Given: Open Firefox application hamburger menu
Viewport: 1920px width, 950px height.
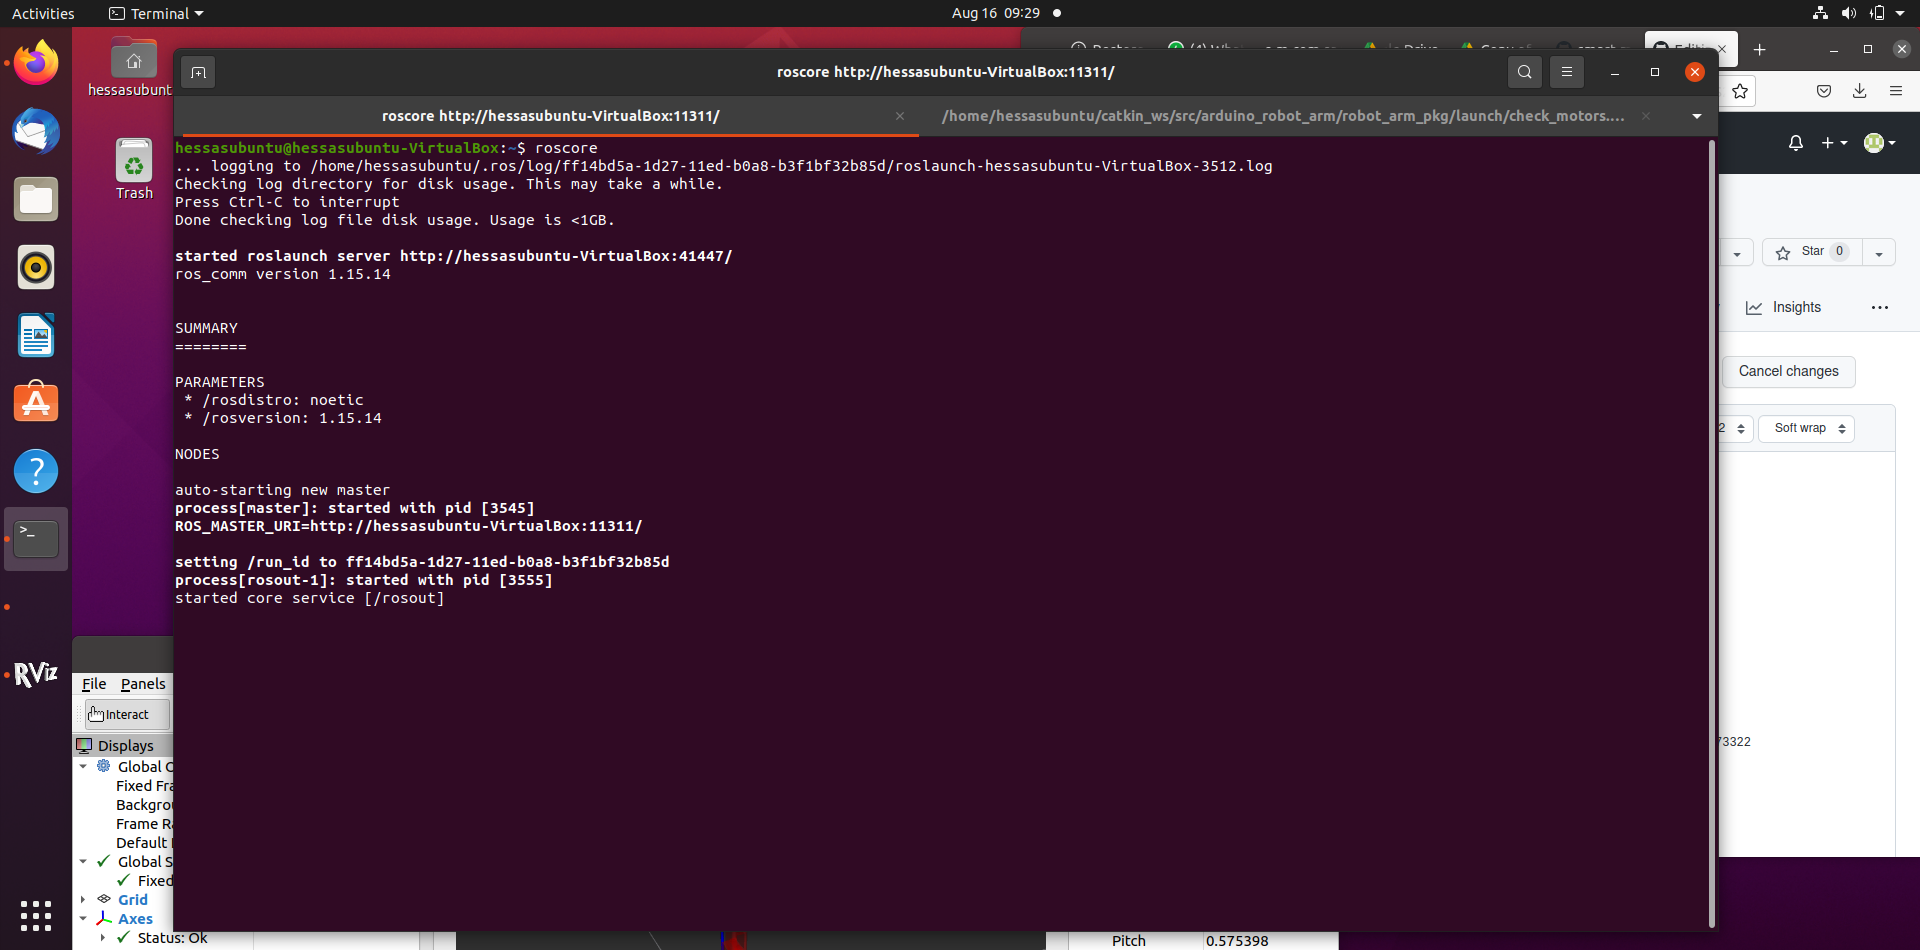Looking at the screenshot, I should (x=1896, y=91).
